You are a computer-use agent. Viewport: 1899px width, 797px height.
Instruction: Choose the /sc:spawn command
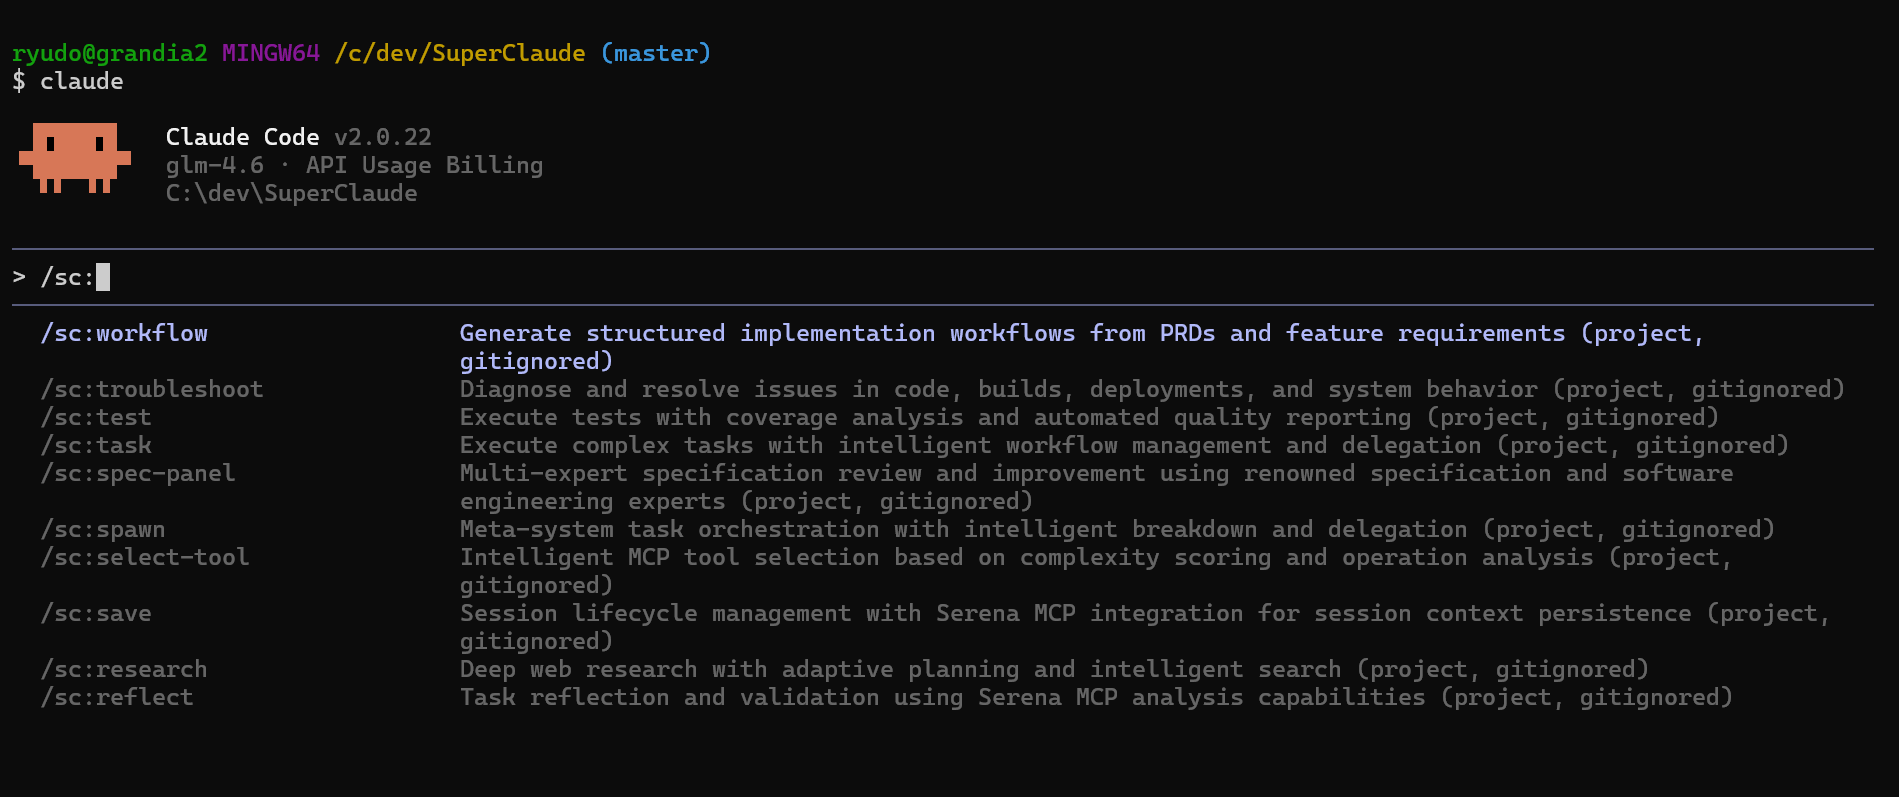point(103,530)
